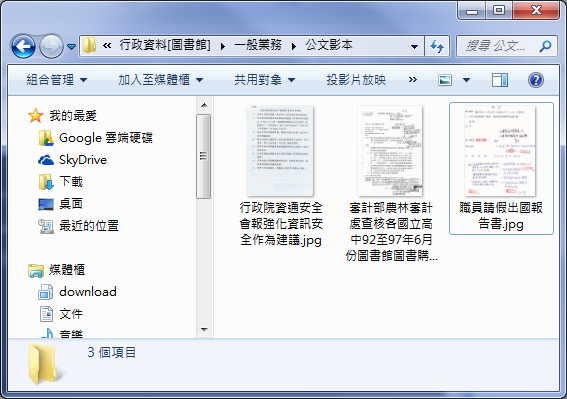Click the change view thumbnail icon

[x=445, y=80]
